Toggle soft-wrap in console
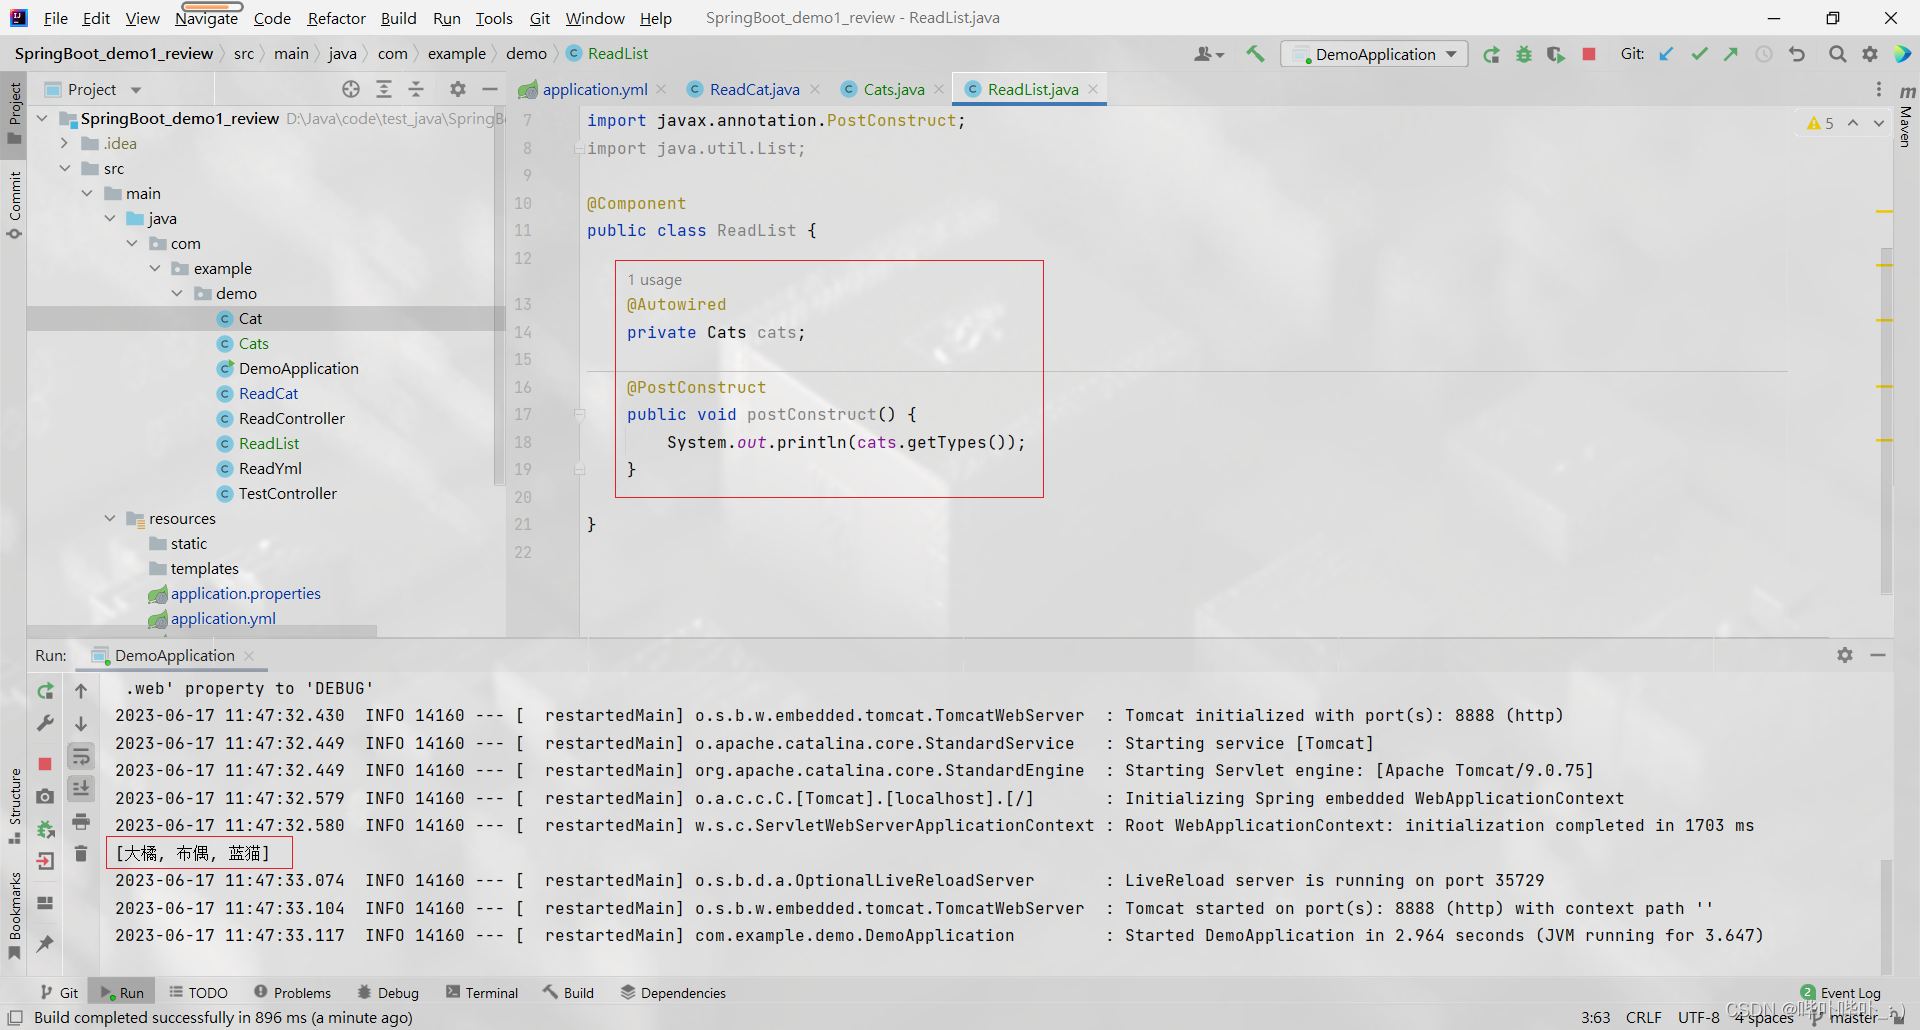The height and width of the screenshot is (1030, 1920). 81,756
